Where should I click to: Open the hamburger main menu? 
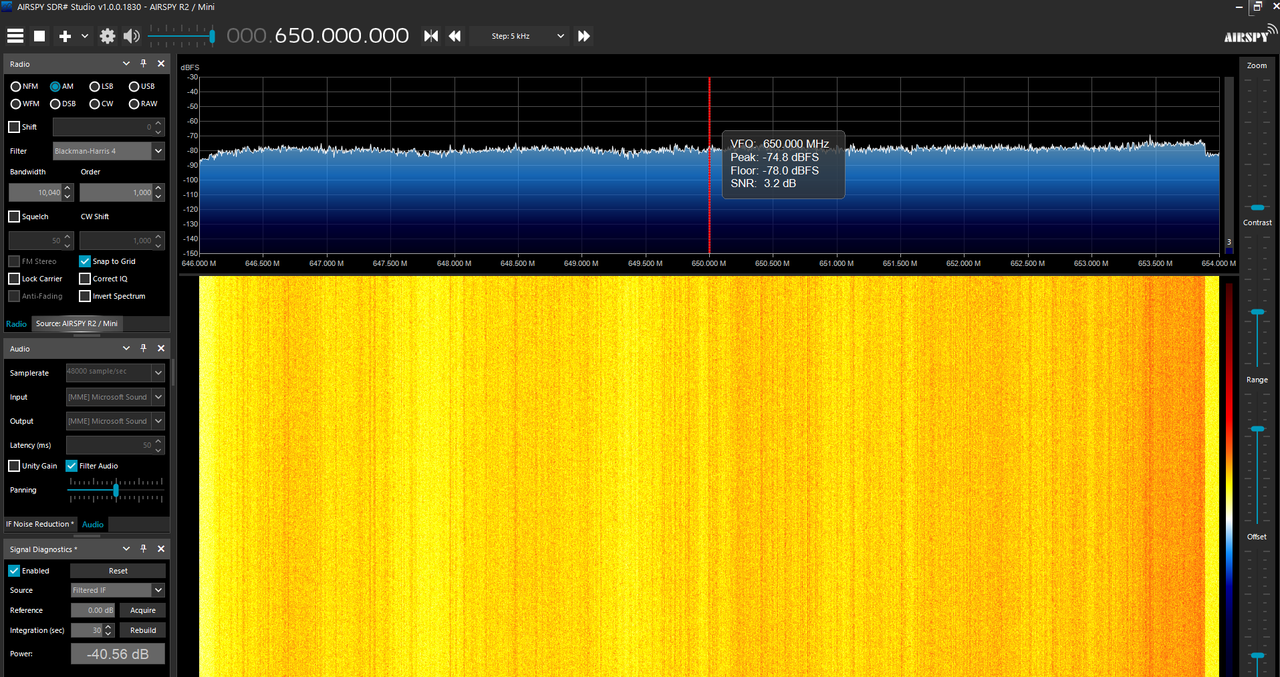click(15, 36)
